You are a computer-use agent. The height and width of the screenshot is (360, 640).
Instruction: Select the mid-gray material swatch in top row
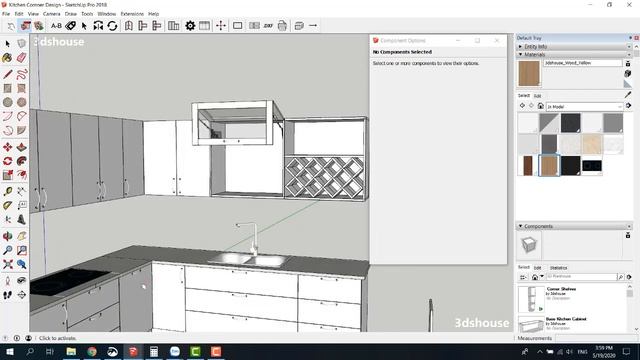[x=613, y=123]
